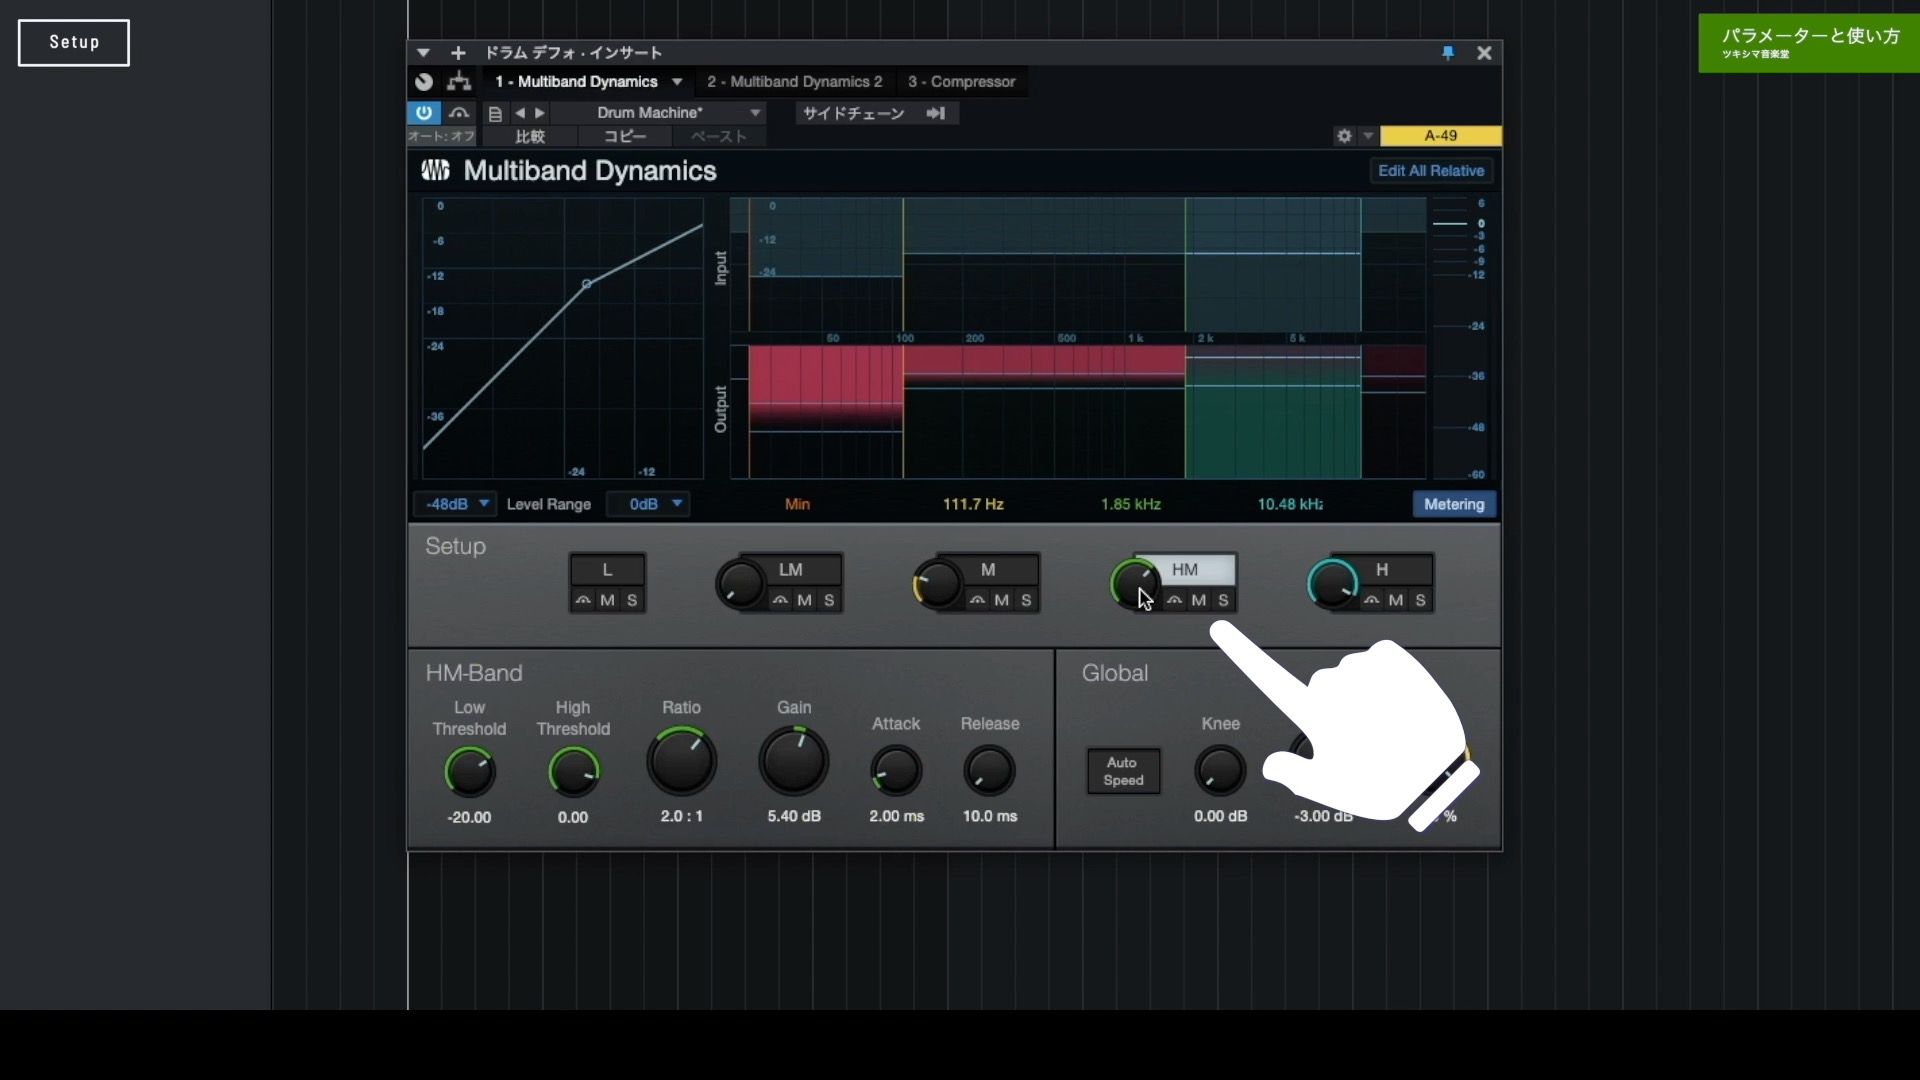
Task: Switch to the 3 - Compressor tab
Action: click(961, 81)
